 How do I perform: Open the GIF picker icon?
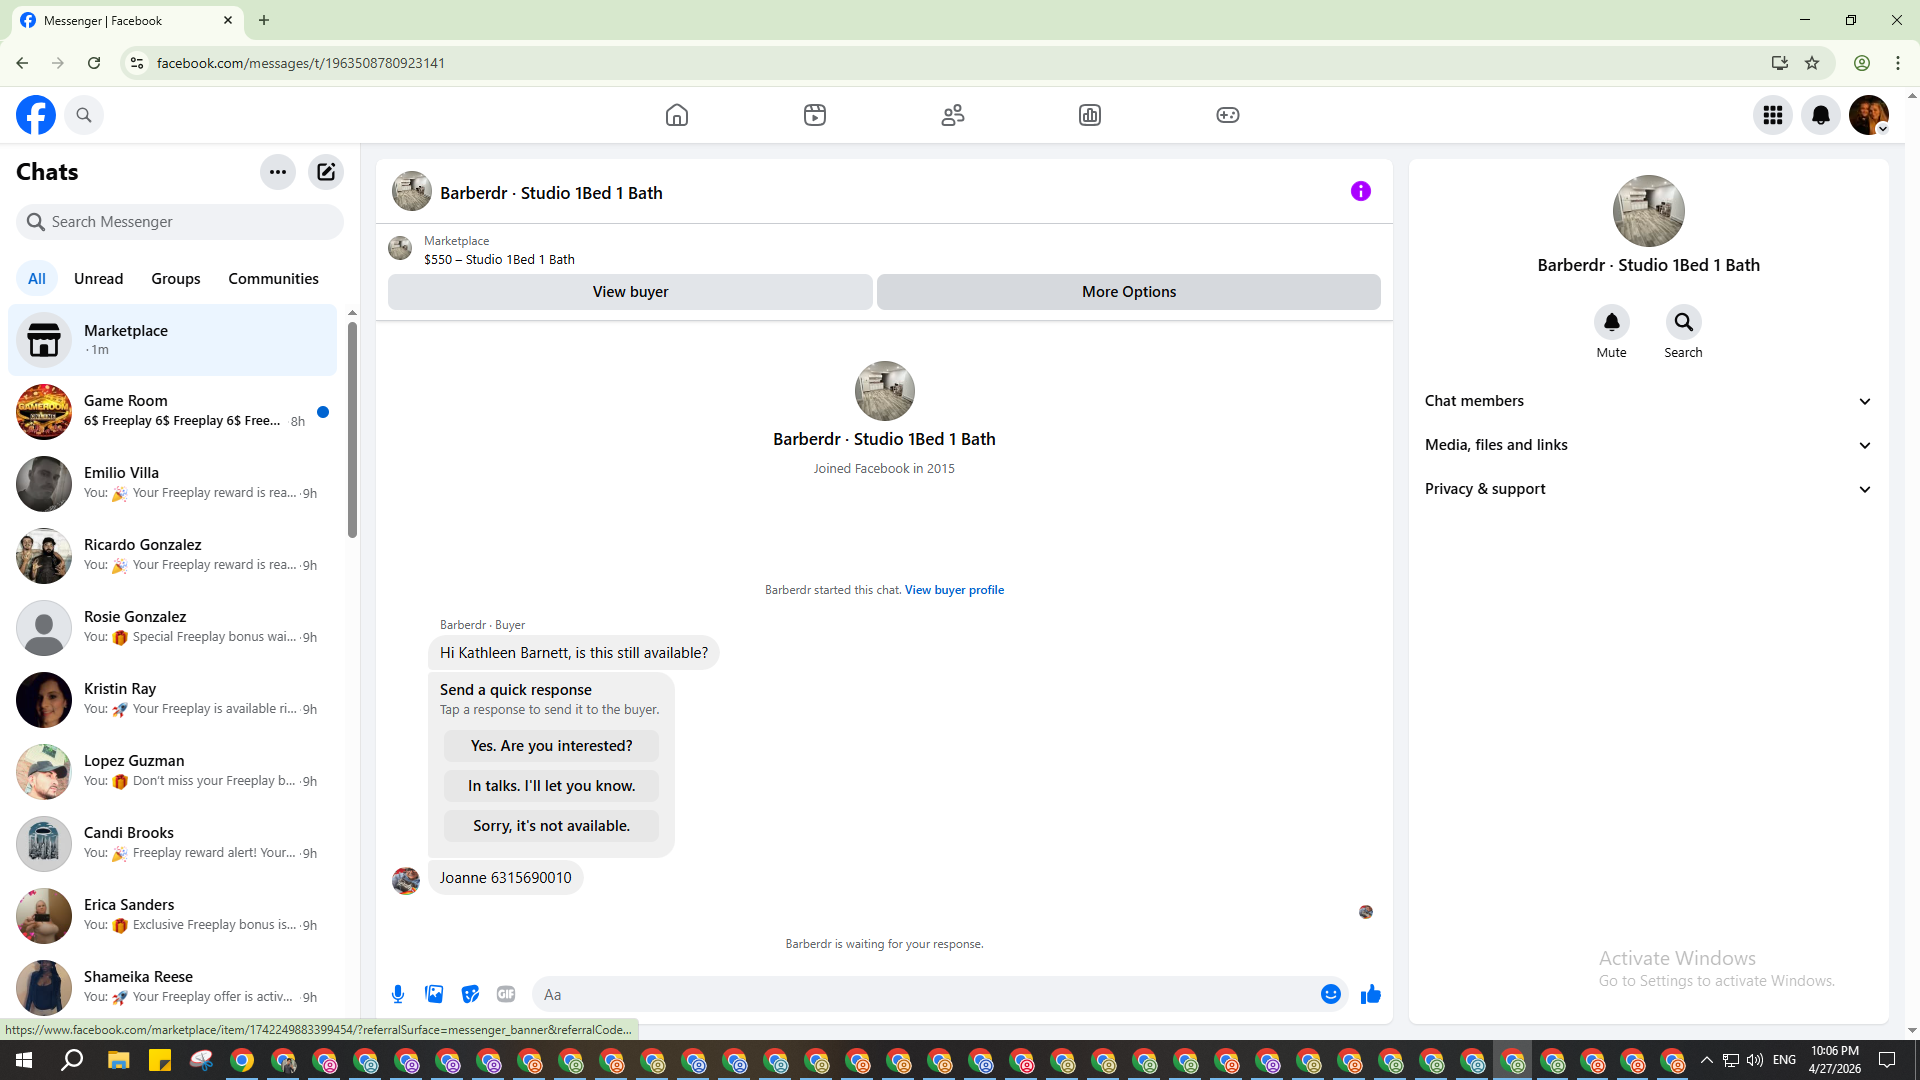(x=506, y=994)
